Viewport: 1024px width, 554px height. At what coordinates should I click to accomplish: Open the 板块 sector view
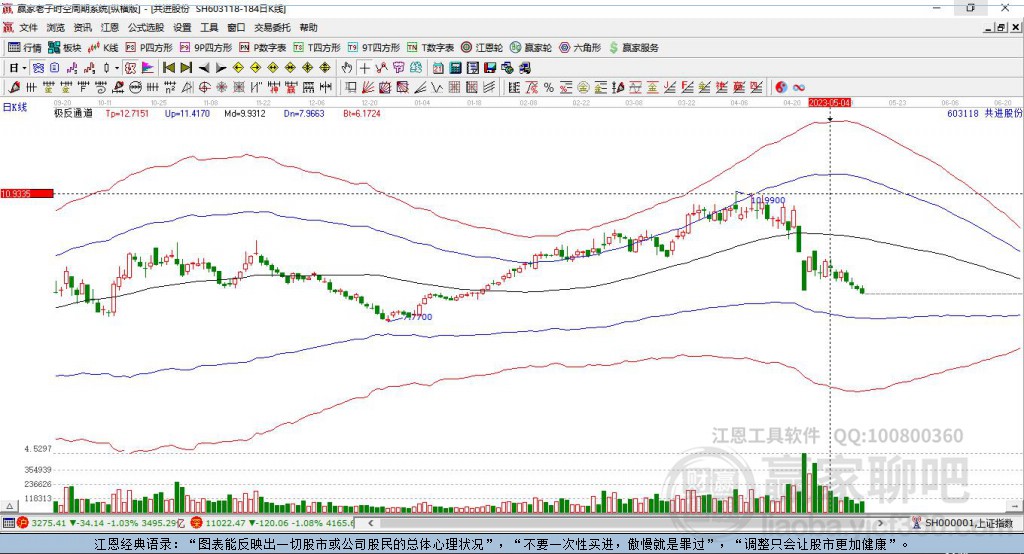(x=65, y=48)
